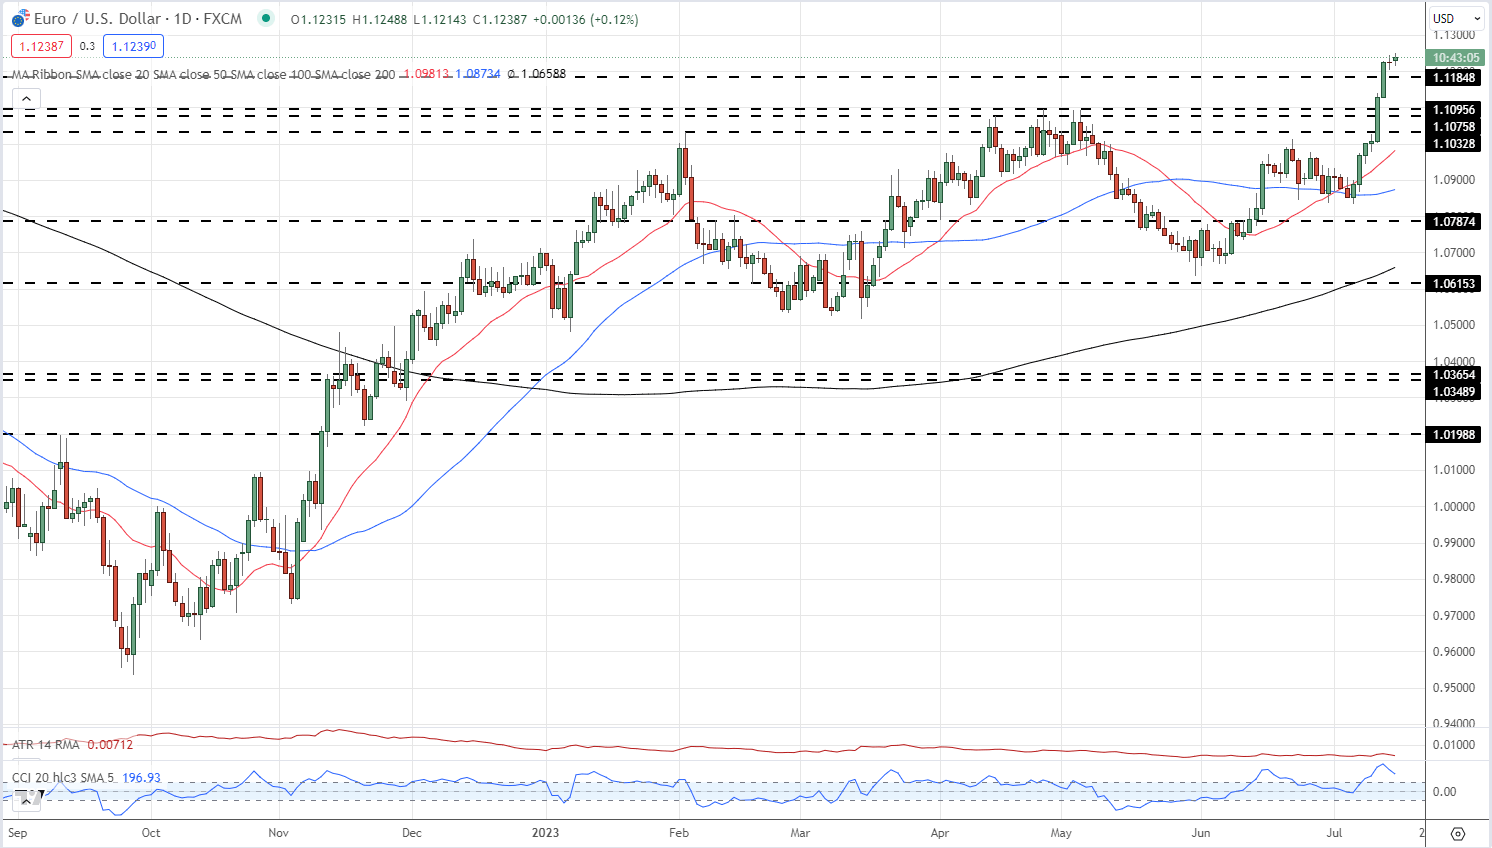Click the 1.01988 horizontal line price label
The height and width of the screenshot is (848, 1492).
point(1454,435)
